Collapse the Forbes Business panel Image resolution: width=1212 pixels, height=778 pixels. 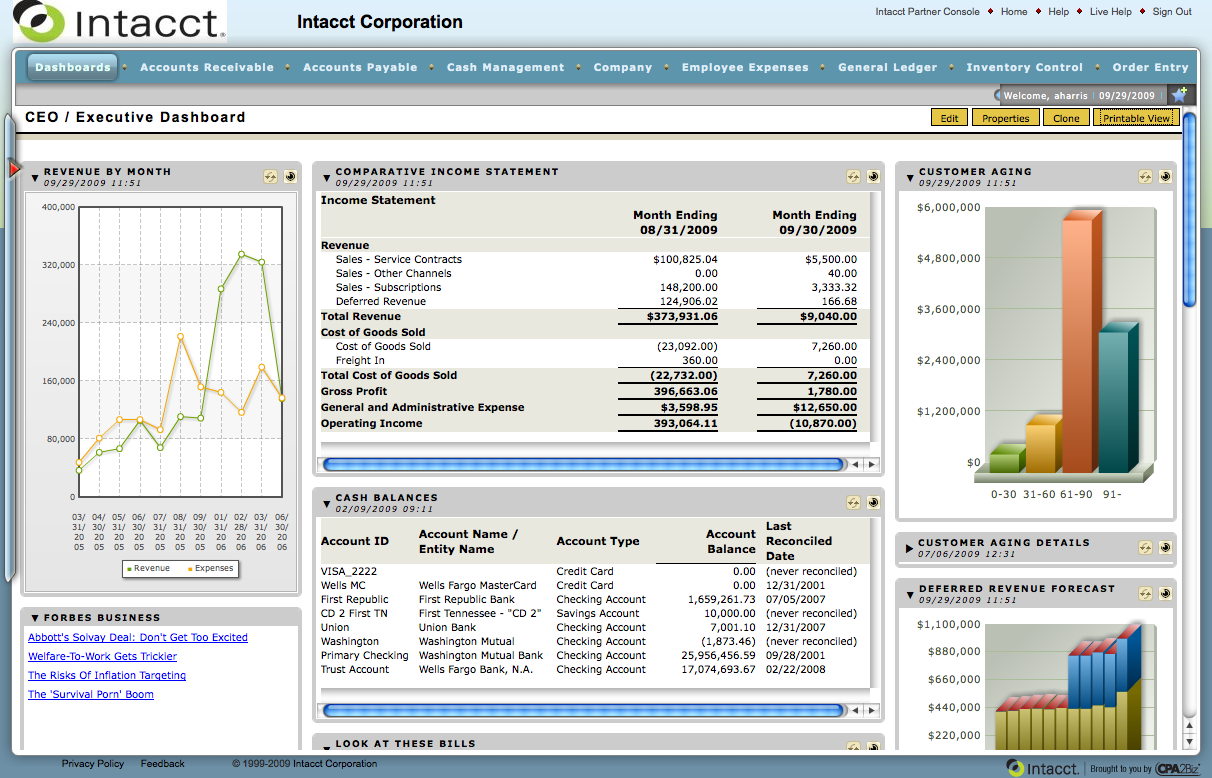click(35, 618)
